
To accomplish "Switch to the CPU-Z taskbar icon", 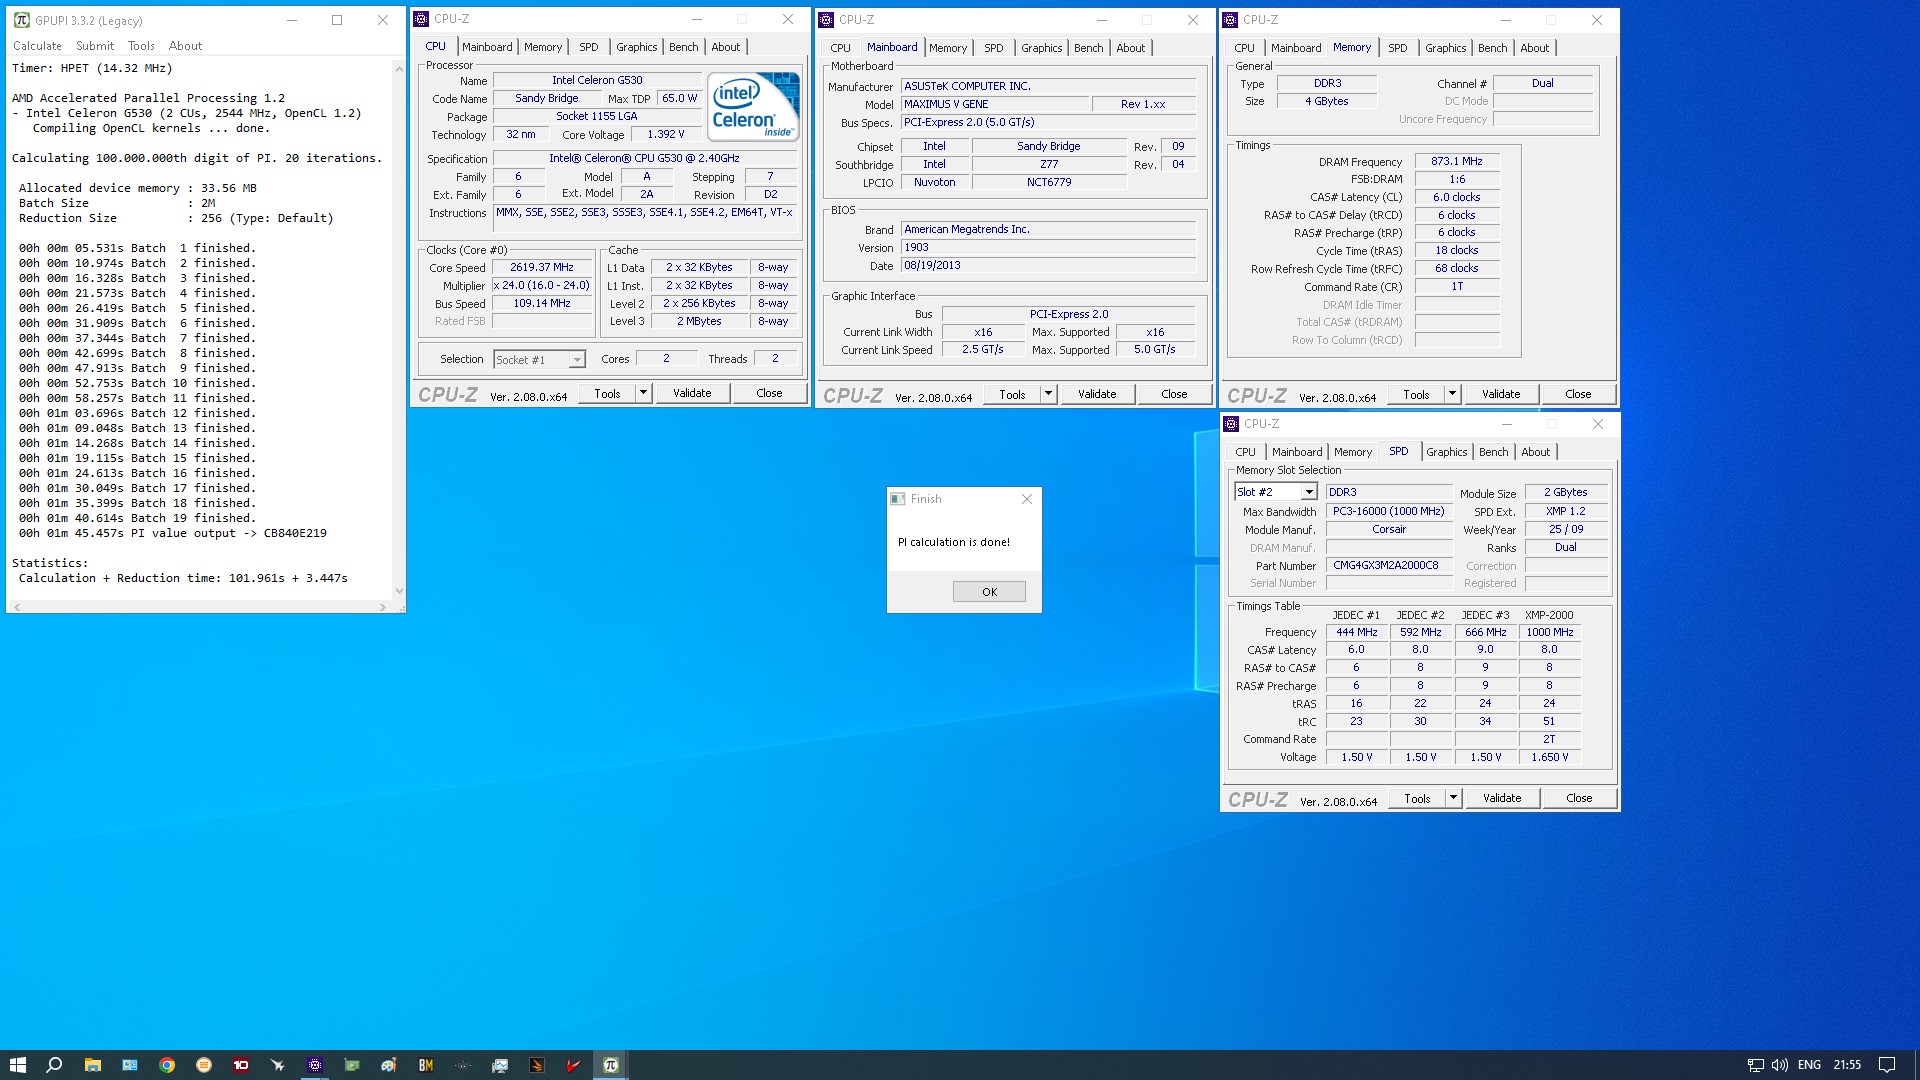I will click(x=315, y=1065).
